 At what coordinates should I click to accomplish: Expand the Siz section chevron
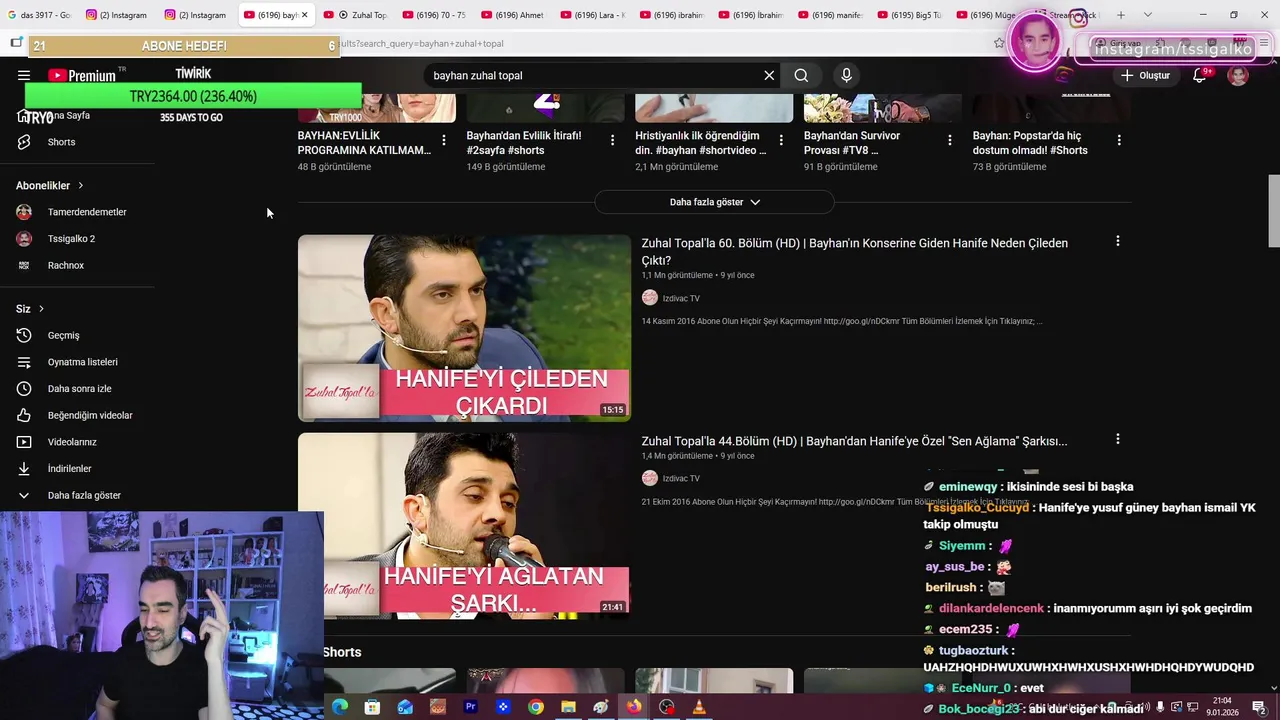pos(41,309)
